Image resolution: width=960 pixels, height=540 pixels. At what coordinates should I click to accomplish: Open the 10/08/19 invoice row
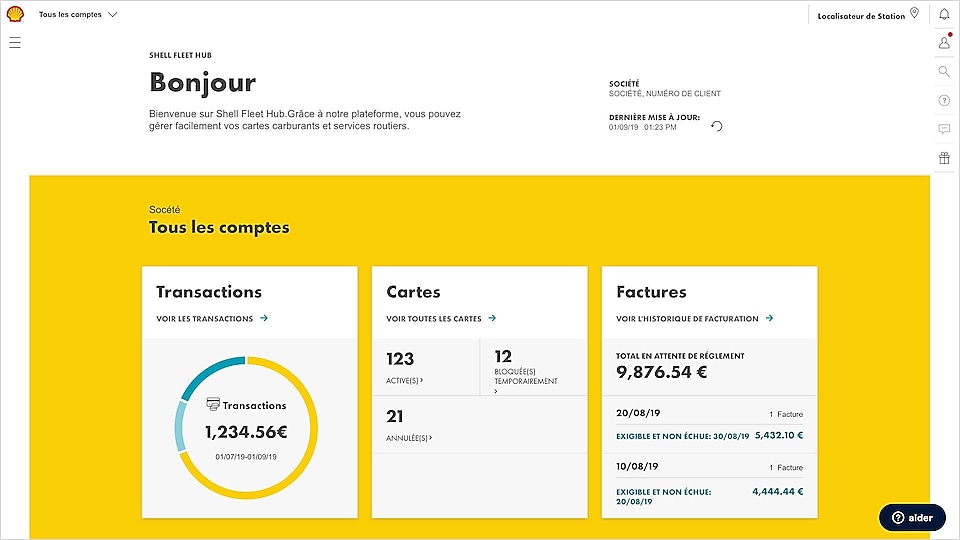point(710,484)
